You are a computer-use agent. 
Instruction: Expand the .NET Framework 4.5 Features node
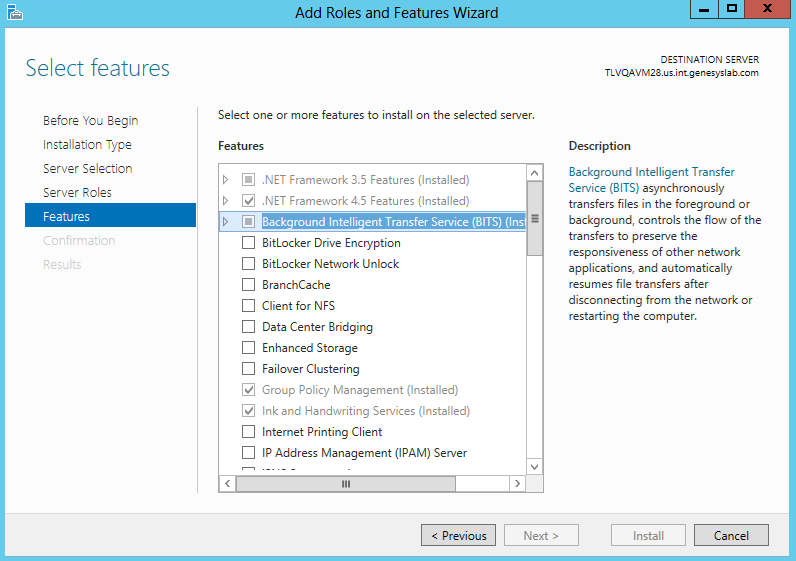coord(226,201)
